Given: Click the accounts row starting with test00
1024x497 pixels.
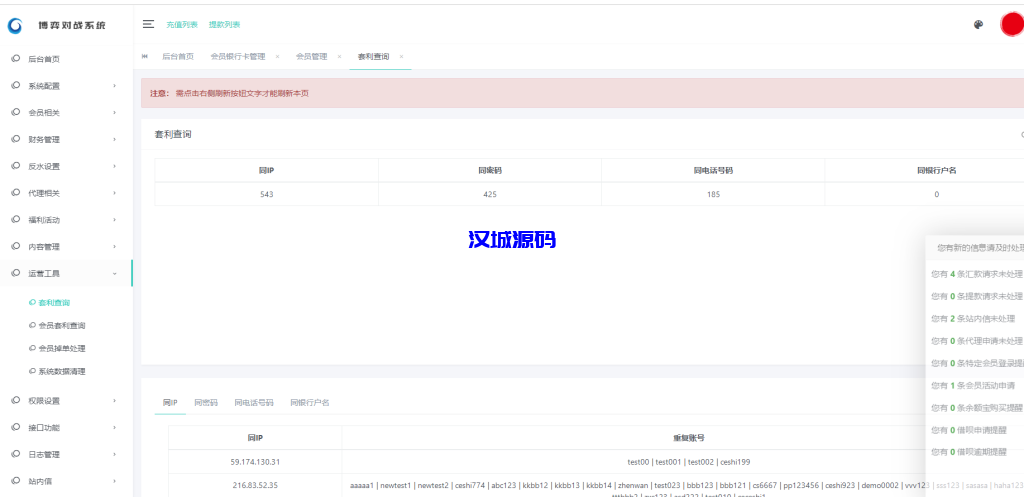Looking at the screenshot, I should (x=688, y=462).
